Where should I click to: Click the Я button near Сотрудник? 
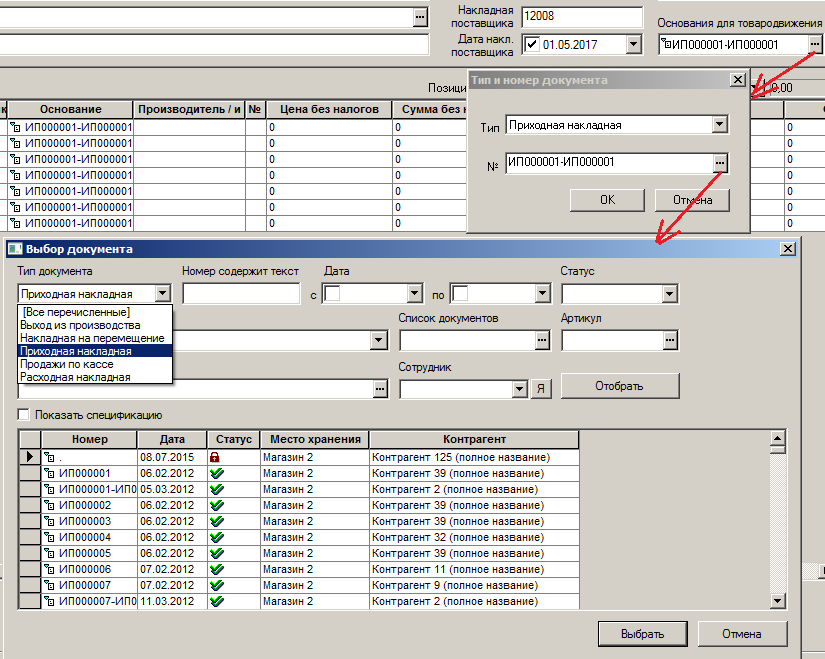click(541, 389)
